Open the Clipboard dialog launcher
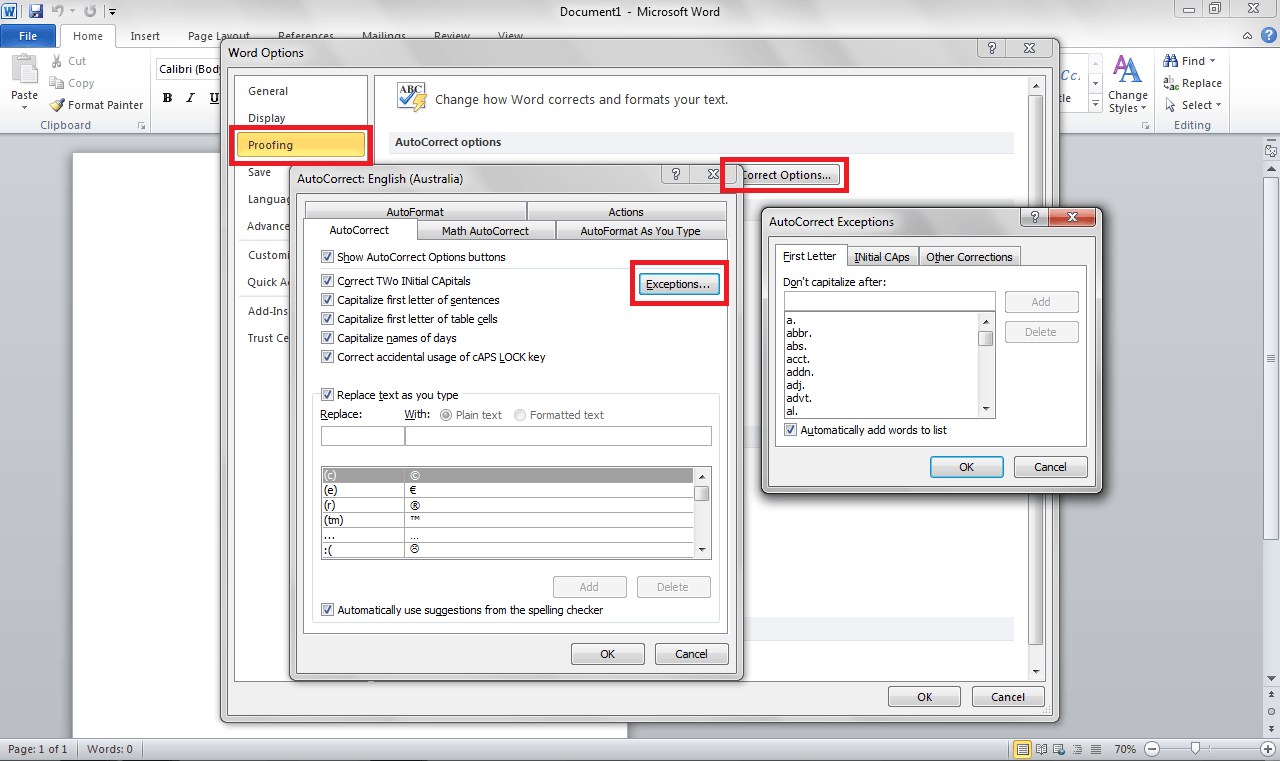The width and height of the screenshot is (1280, 761). (141, 126)
